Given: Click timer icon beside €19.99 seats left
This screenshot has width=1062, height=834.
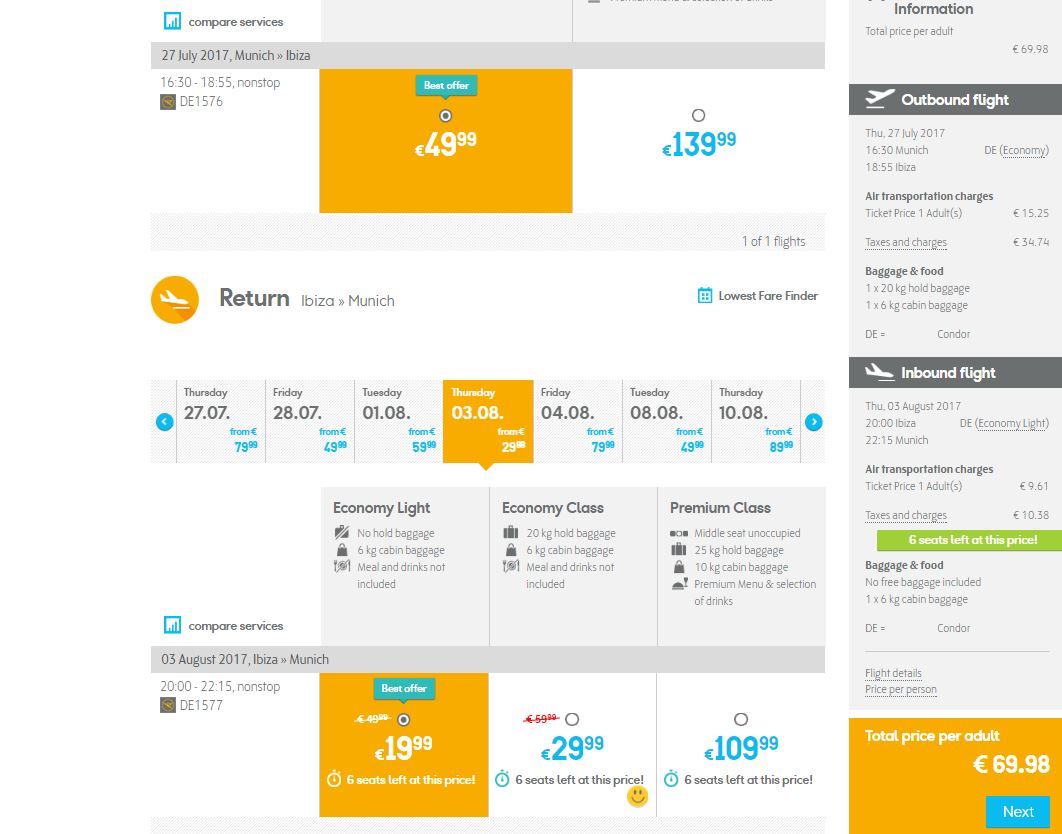Looking at the screenshot, I should 334,779.
